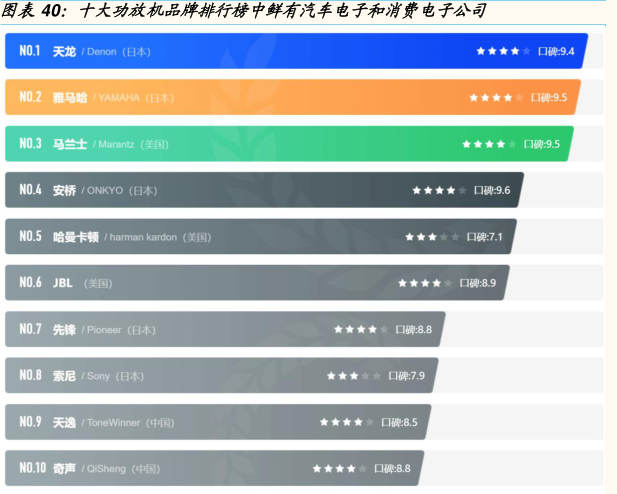Image resolution: width=617 pixels, height=494 pixels.
Task: Click the 口碑:9.6 score for ONKYO
Action: pyautogui.click(x=492, y=191)
